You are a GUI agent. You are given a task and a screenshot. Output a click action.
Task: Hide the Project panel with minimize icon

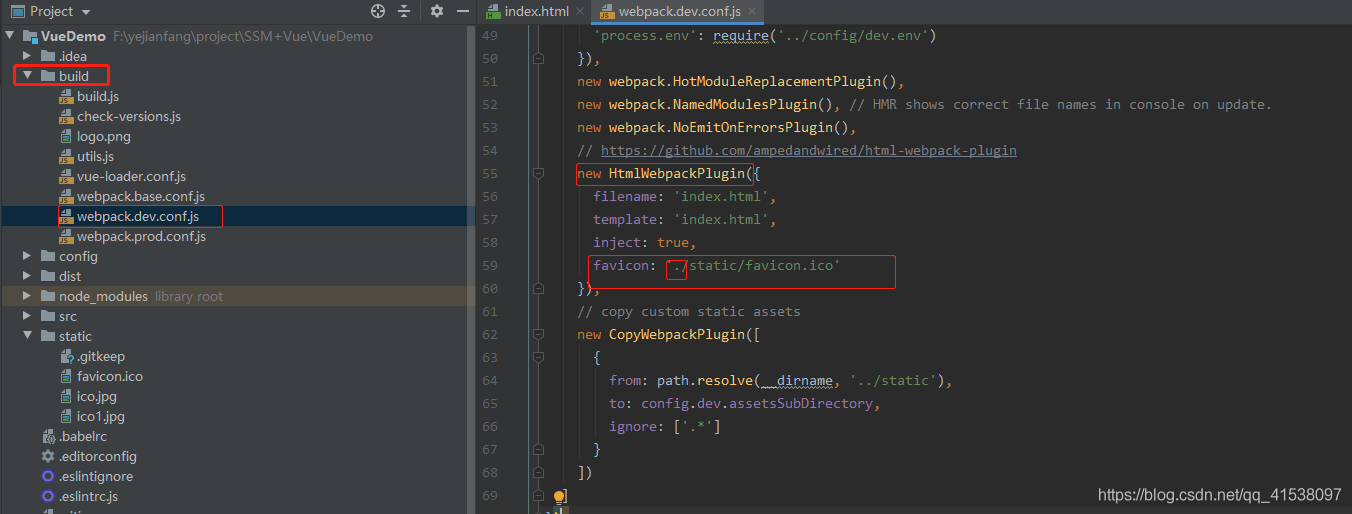[x=462, y=11]
